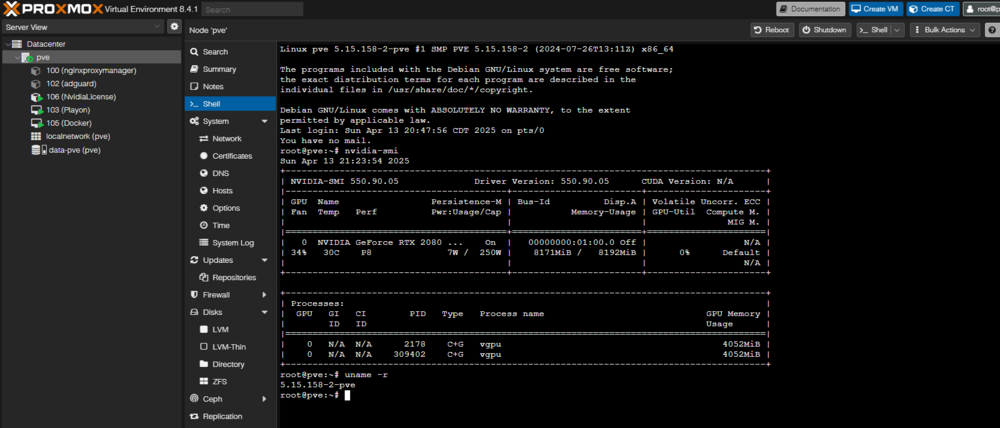Collapse the Datacenter tree node
The image size is (1000, 428).
(8, 44)
